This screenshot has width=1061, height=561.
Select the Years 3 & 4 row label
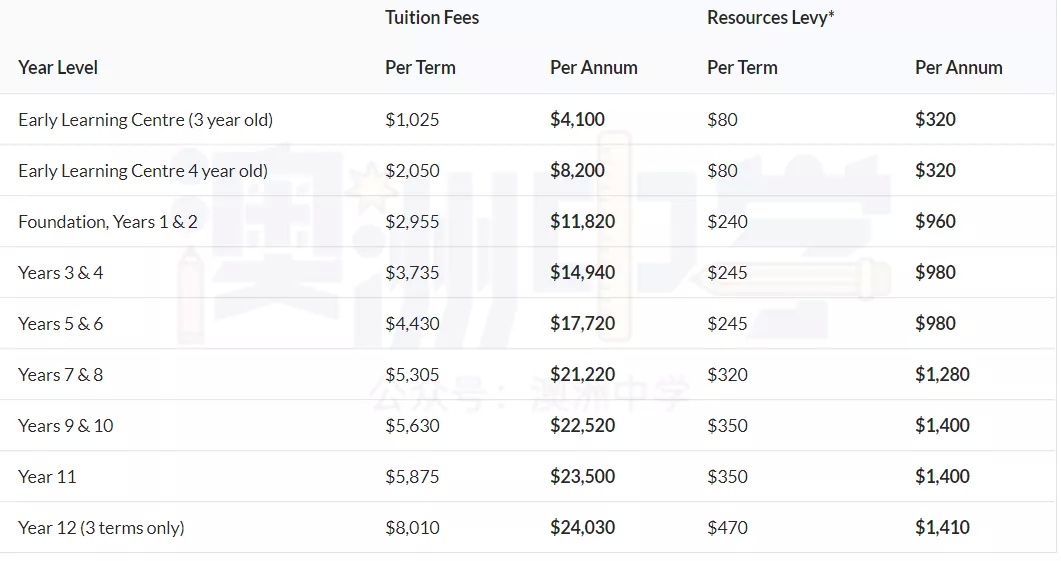point(61,273)
